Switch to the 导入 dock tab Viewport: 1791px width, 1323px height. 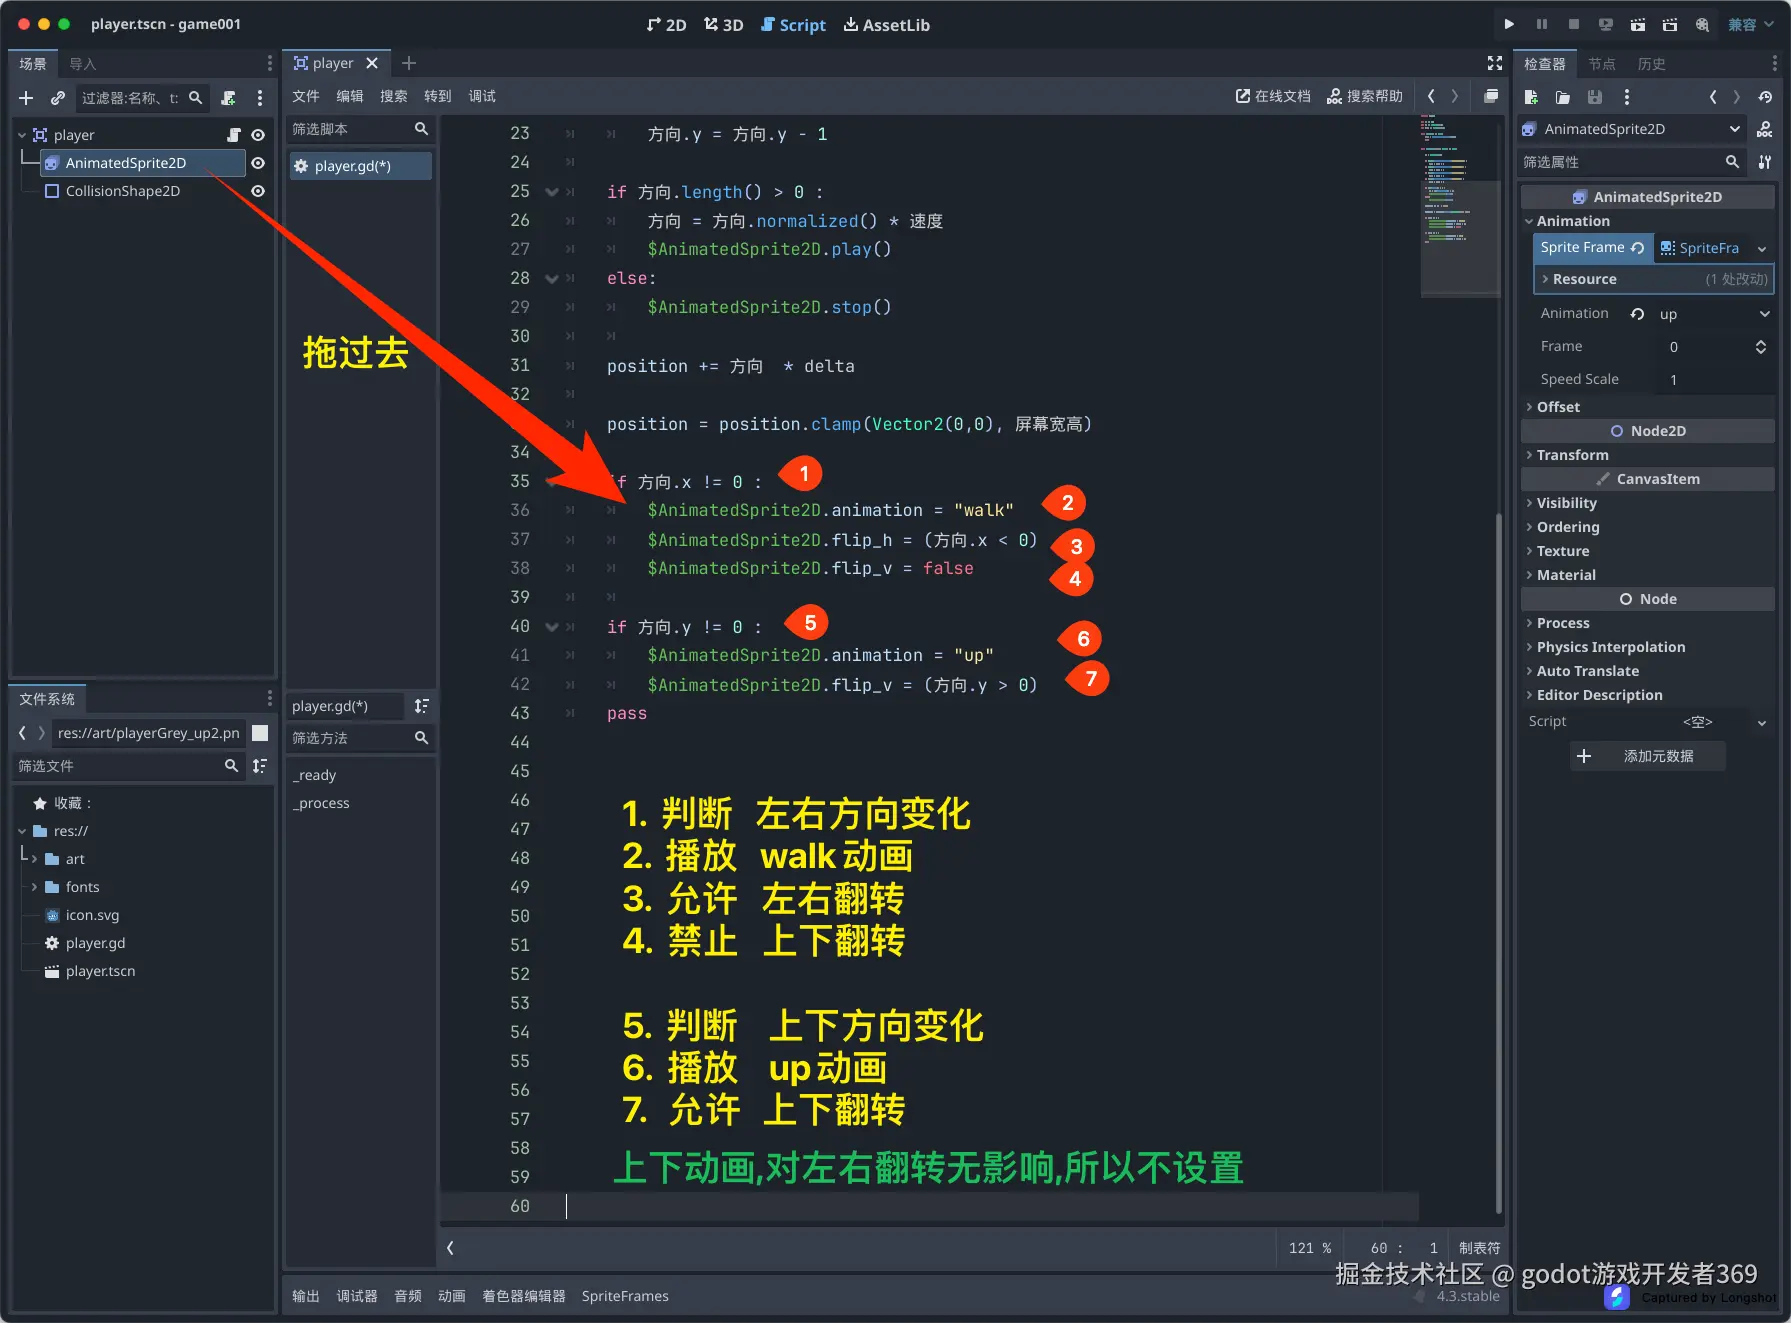[83, 63]
